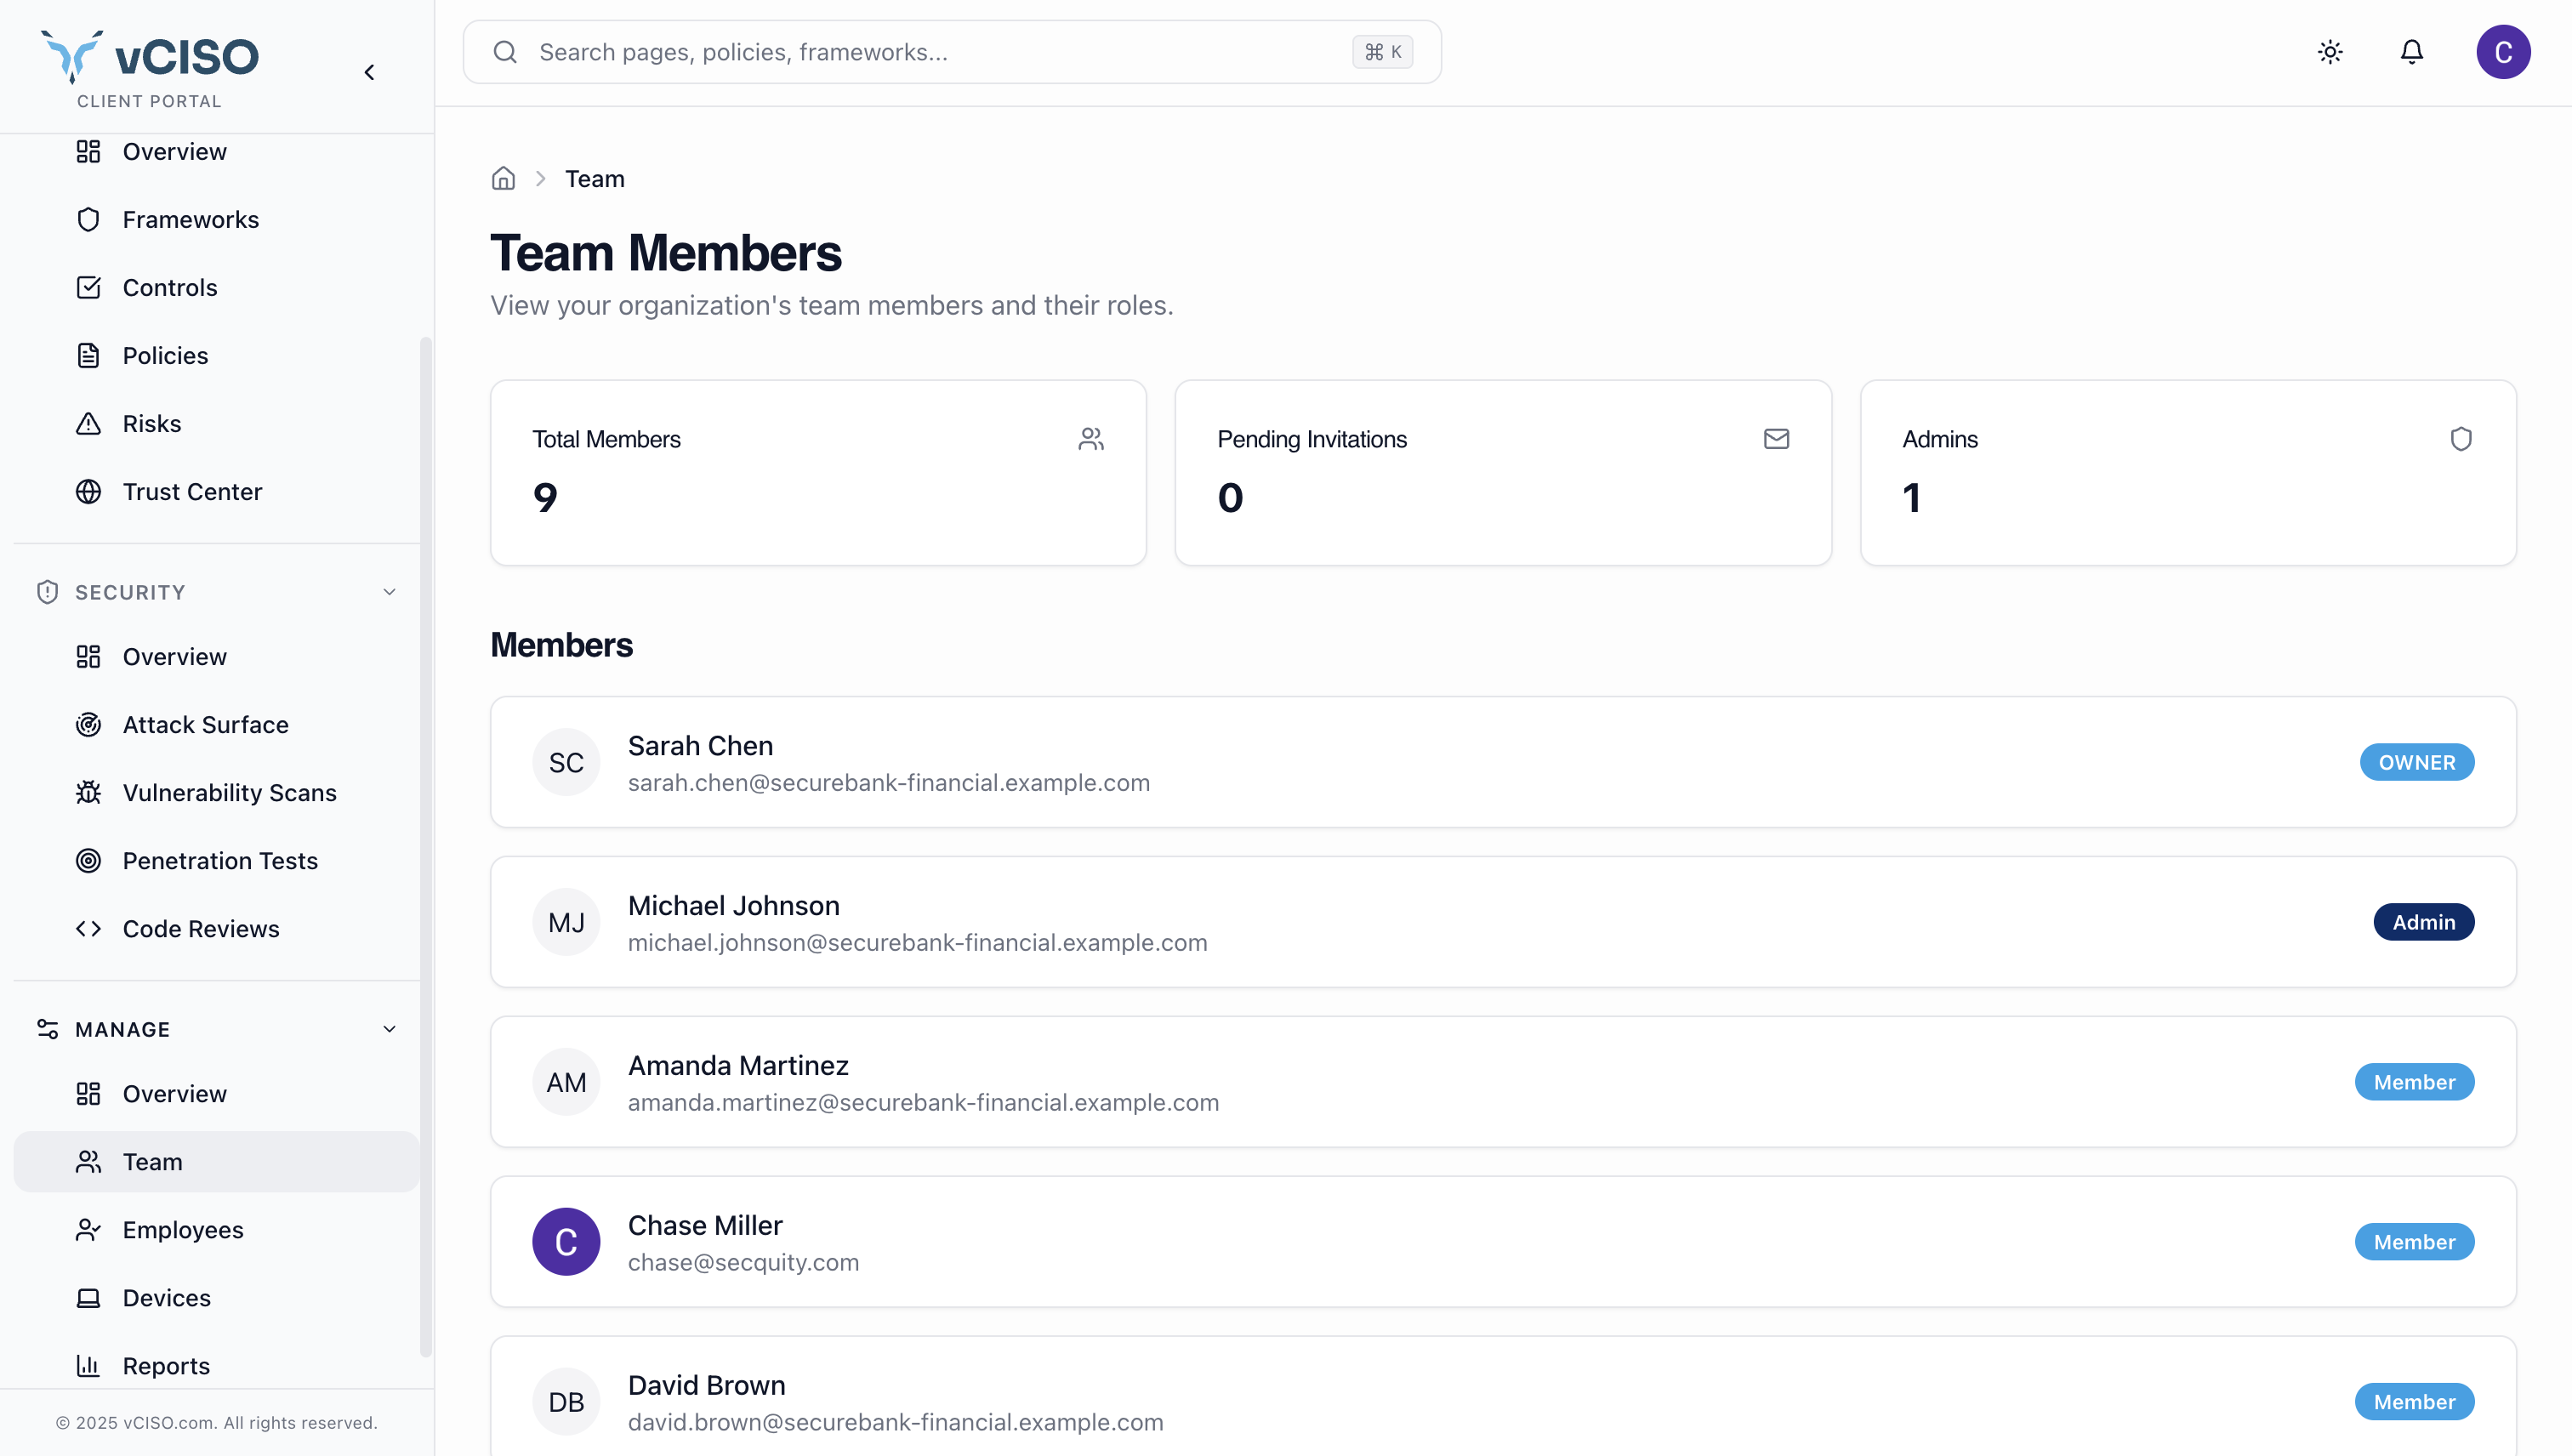Open Controls in the sidebar
The height and width of the screenshot is (1456, 2572).
point(216,287)
